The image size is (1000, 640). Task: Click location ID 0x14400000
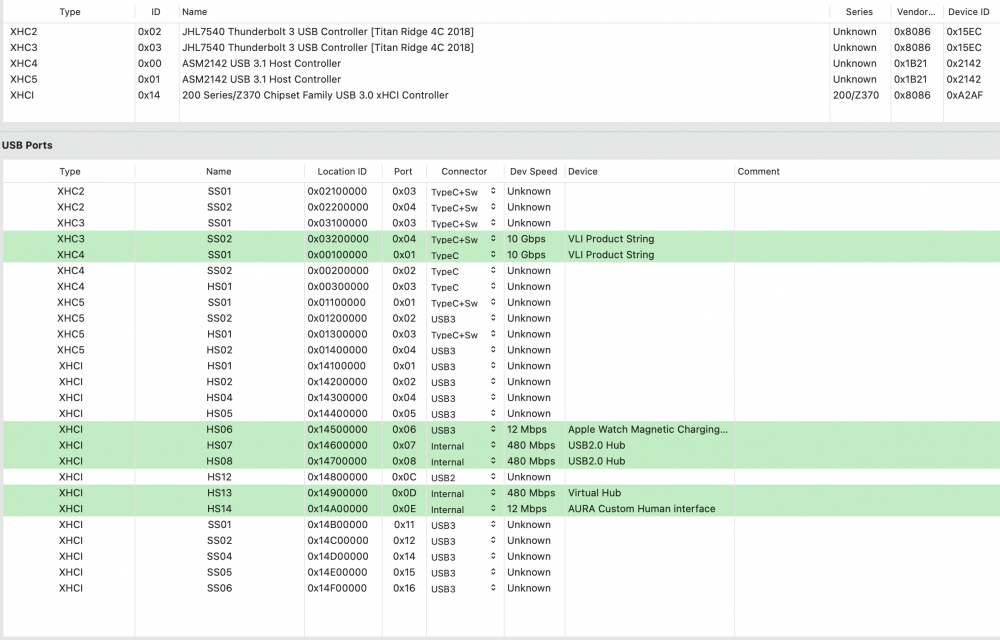click(337, 414)
